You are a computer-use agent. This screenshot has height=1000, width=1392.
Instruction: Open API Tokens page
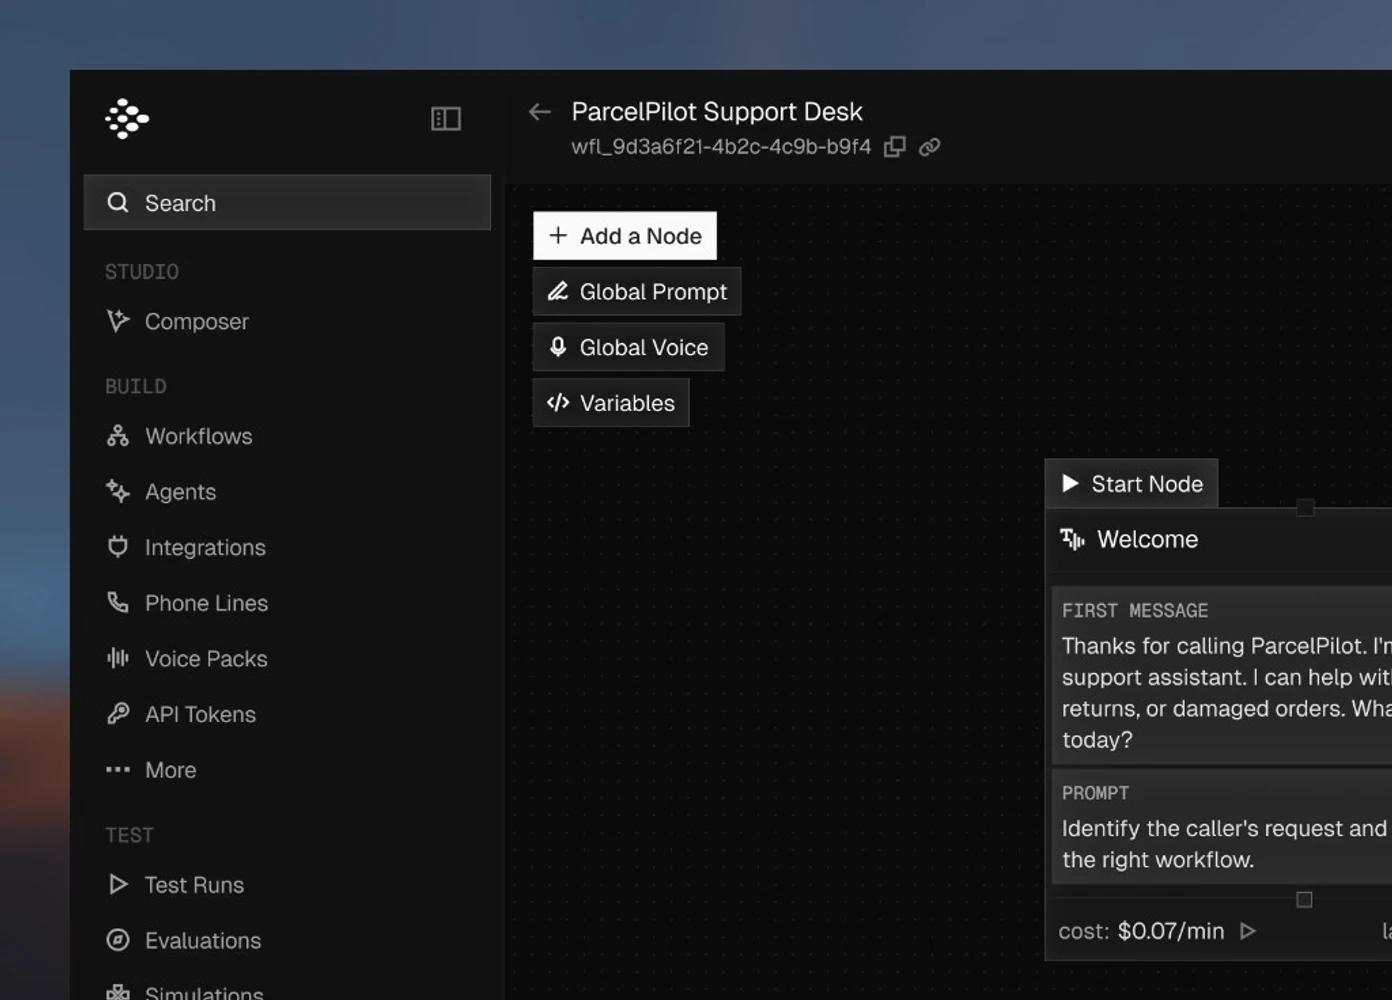[x=181, y=714]
